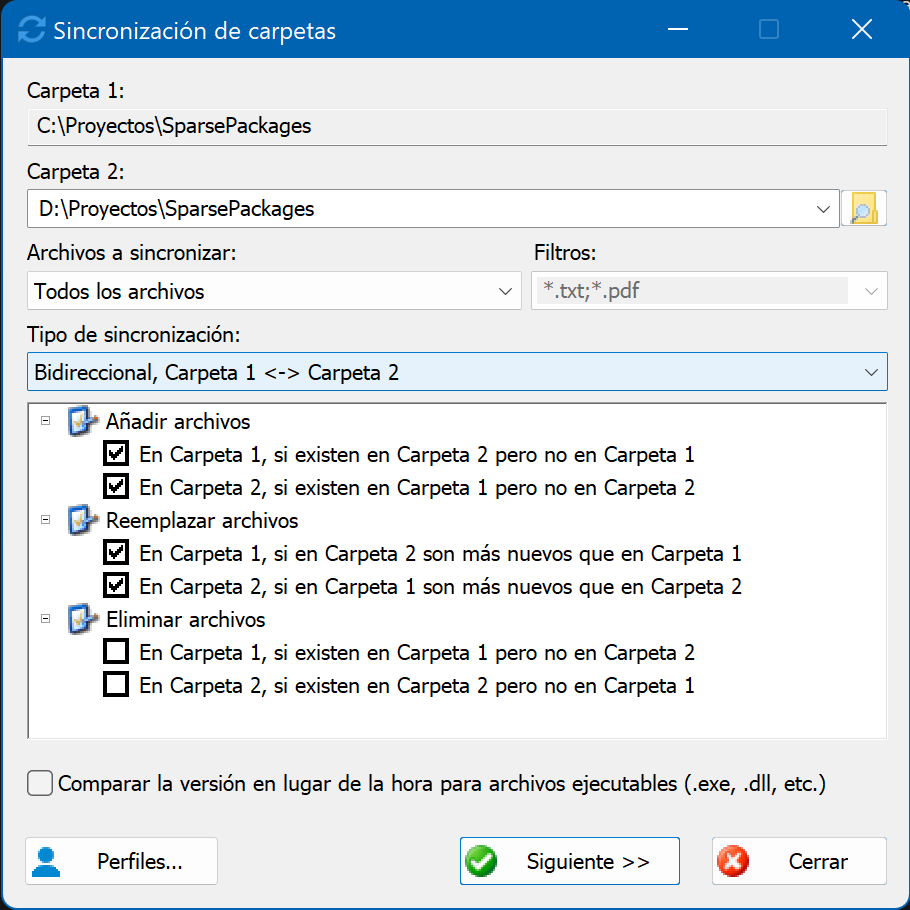Open the Tipo de sincronización dropdown

click(457, 372)
